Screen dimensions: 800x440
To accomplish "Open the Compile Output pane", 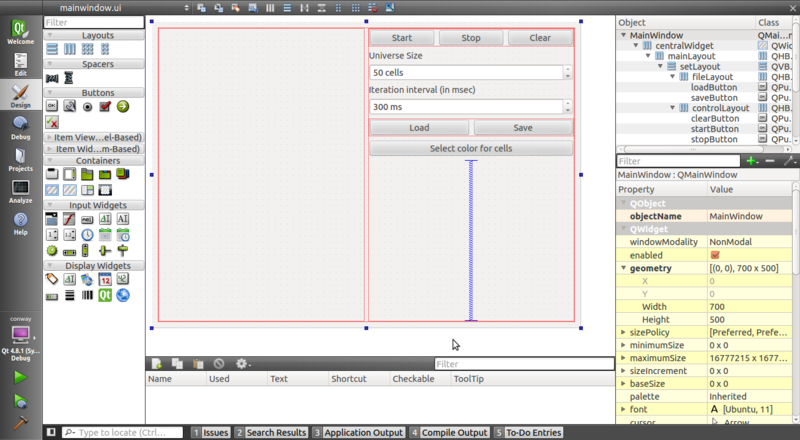I will point(449,432).
